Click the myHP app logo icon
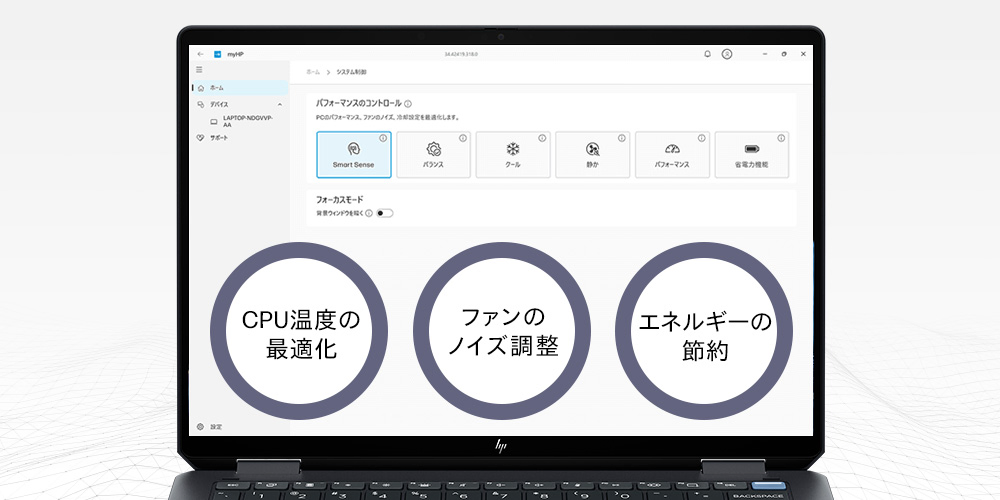The image size is (1000, 500). click(x=217, y=54)
